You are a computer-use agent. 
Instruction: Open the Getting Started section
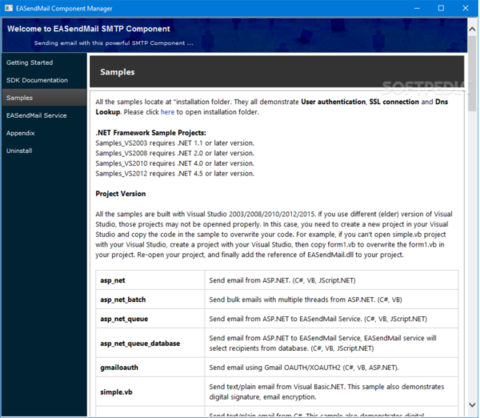[30, 62]
